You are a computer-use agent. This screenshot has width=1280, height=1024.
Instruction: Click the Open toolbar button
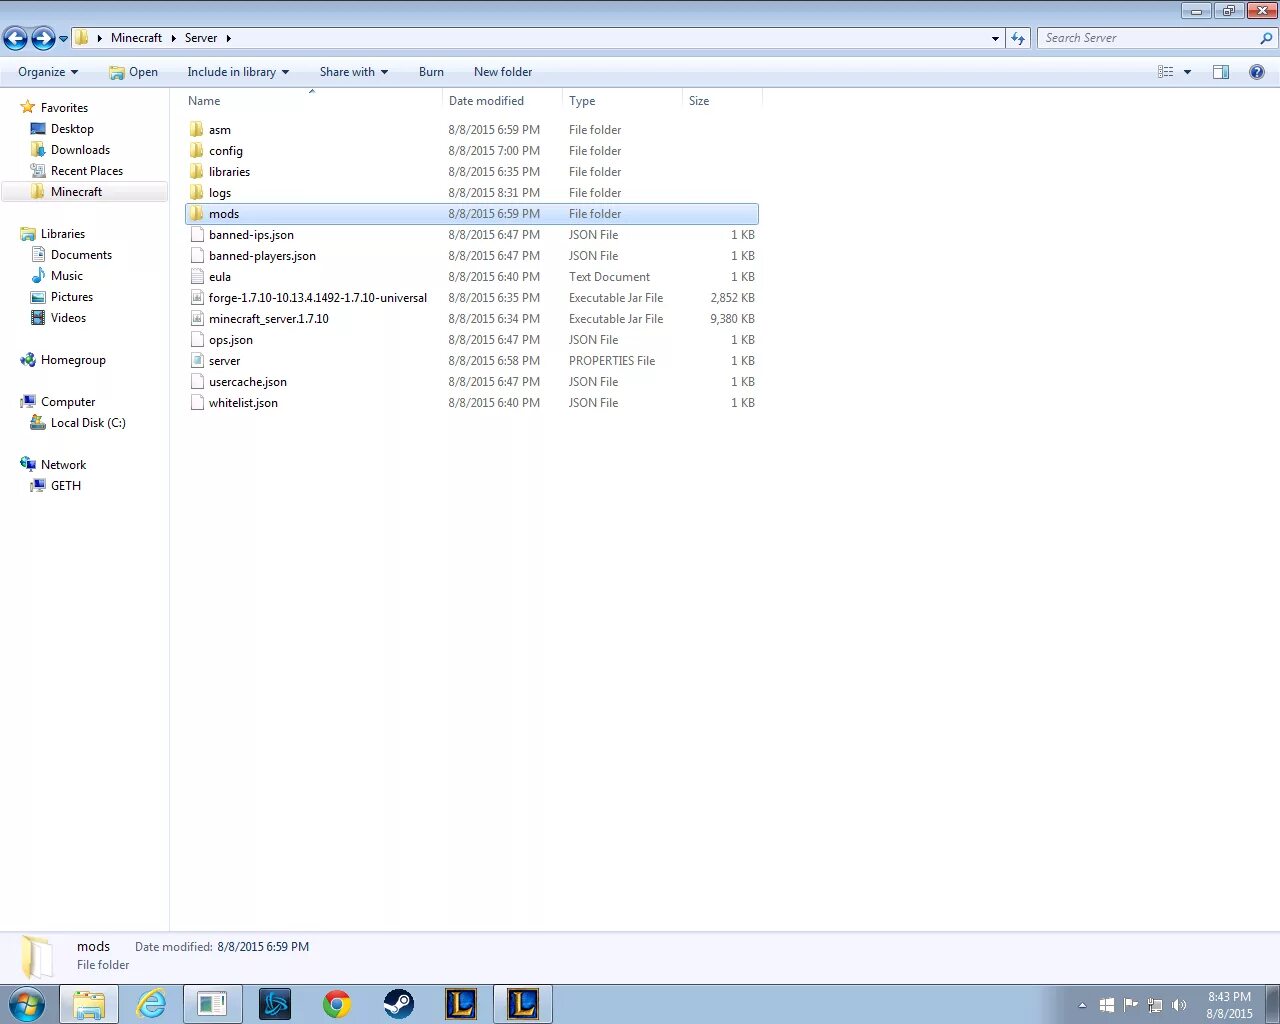(133, 72)
